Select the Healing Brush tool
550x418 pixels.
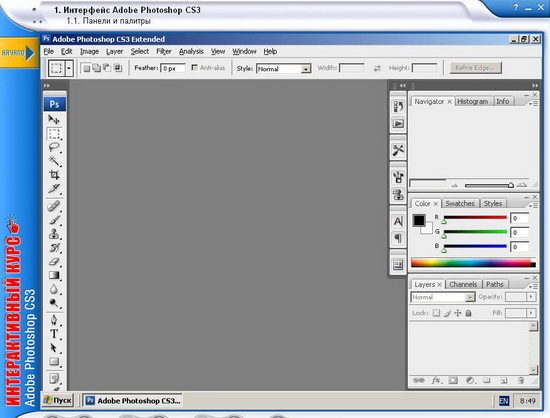pyautogui.click(x=54, y=206)
